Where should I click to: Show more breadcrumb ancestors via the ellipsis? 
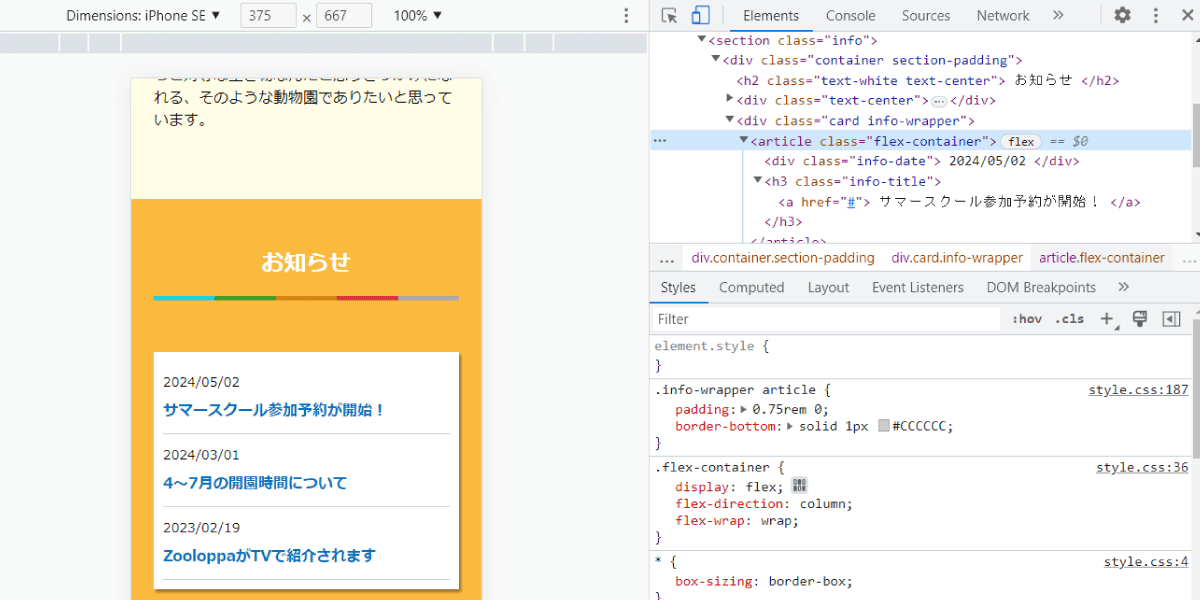[667, 258]
